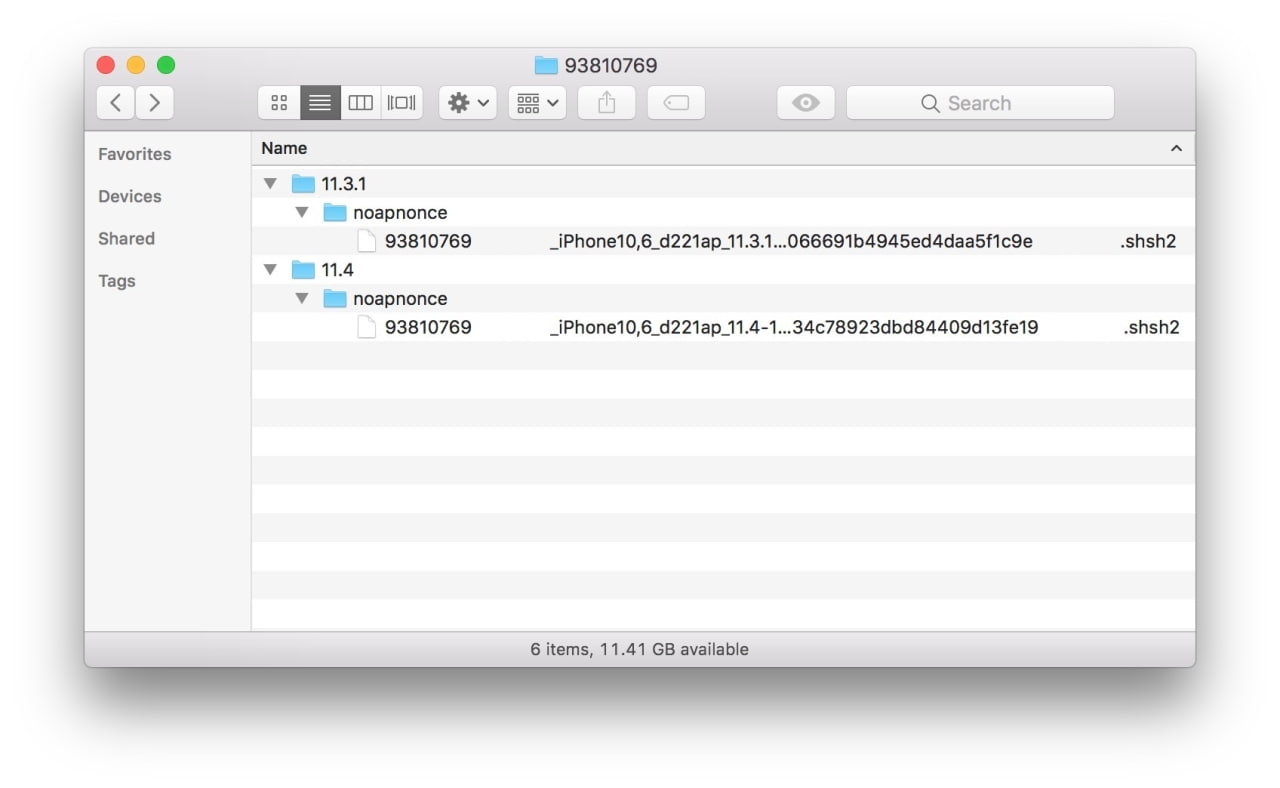Image resolution: width=1280 pixels, height=788 pixels.
Task: Go forward to next folder
Action: [154, 103]
